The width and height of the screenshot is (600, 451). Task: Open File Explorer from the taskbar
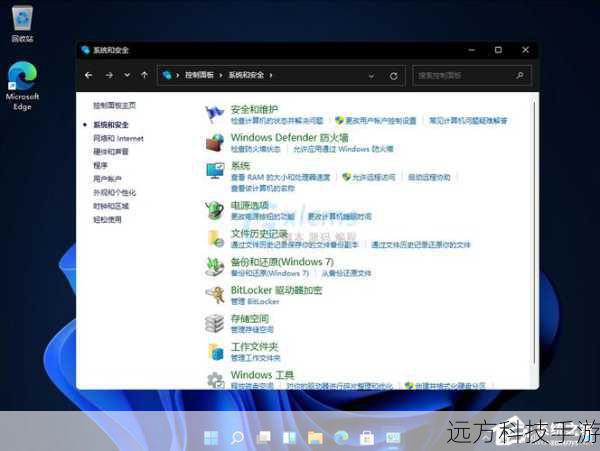[315, 438]
